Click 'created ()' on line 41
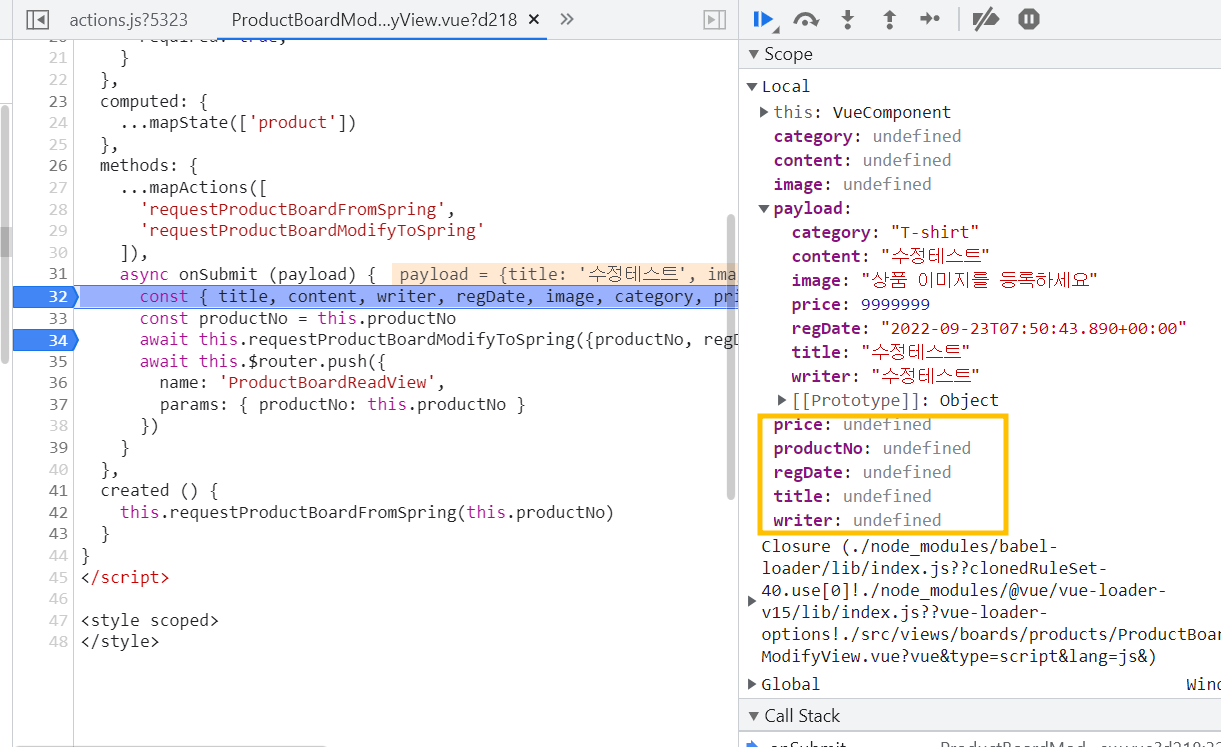Viewport: 1221px width, 747px height. [x=149, y=490]
